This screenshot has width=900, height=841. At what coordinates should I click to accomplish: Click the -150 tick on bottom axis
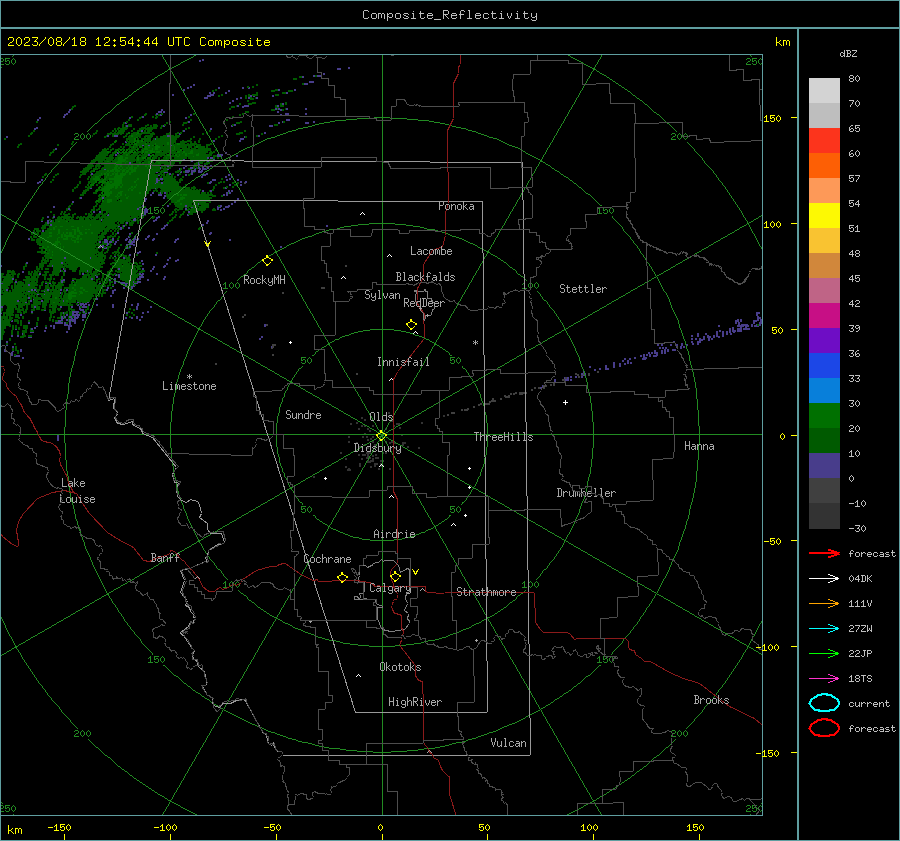(x=59, y=828)
